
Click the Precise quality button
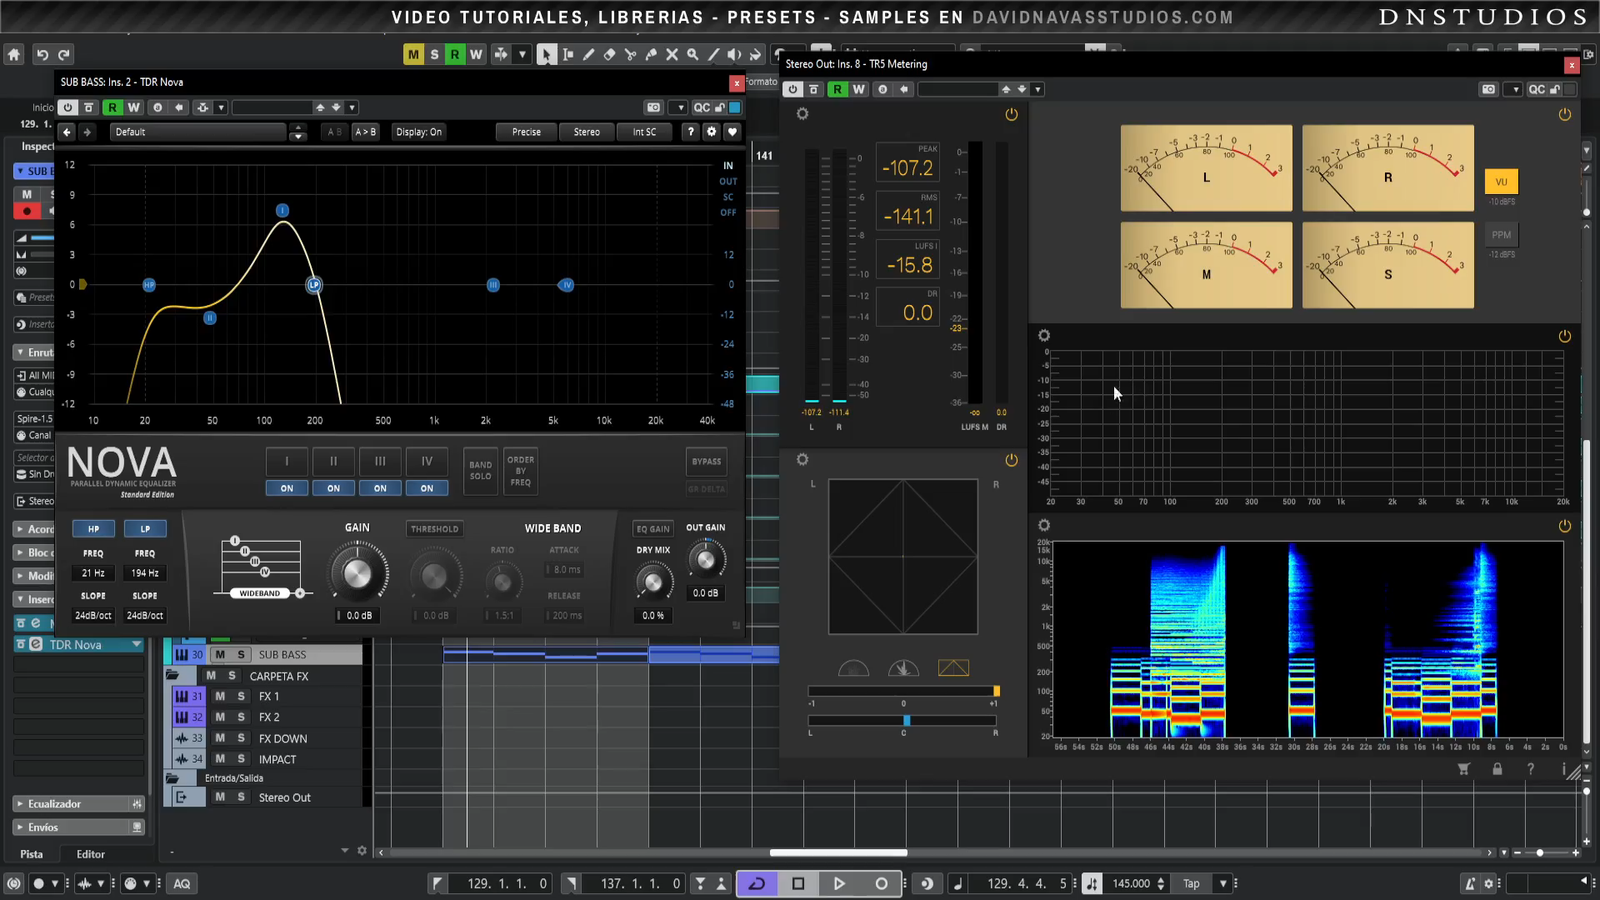(526, 132)
